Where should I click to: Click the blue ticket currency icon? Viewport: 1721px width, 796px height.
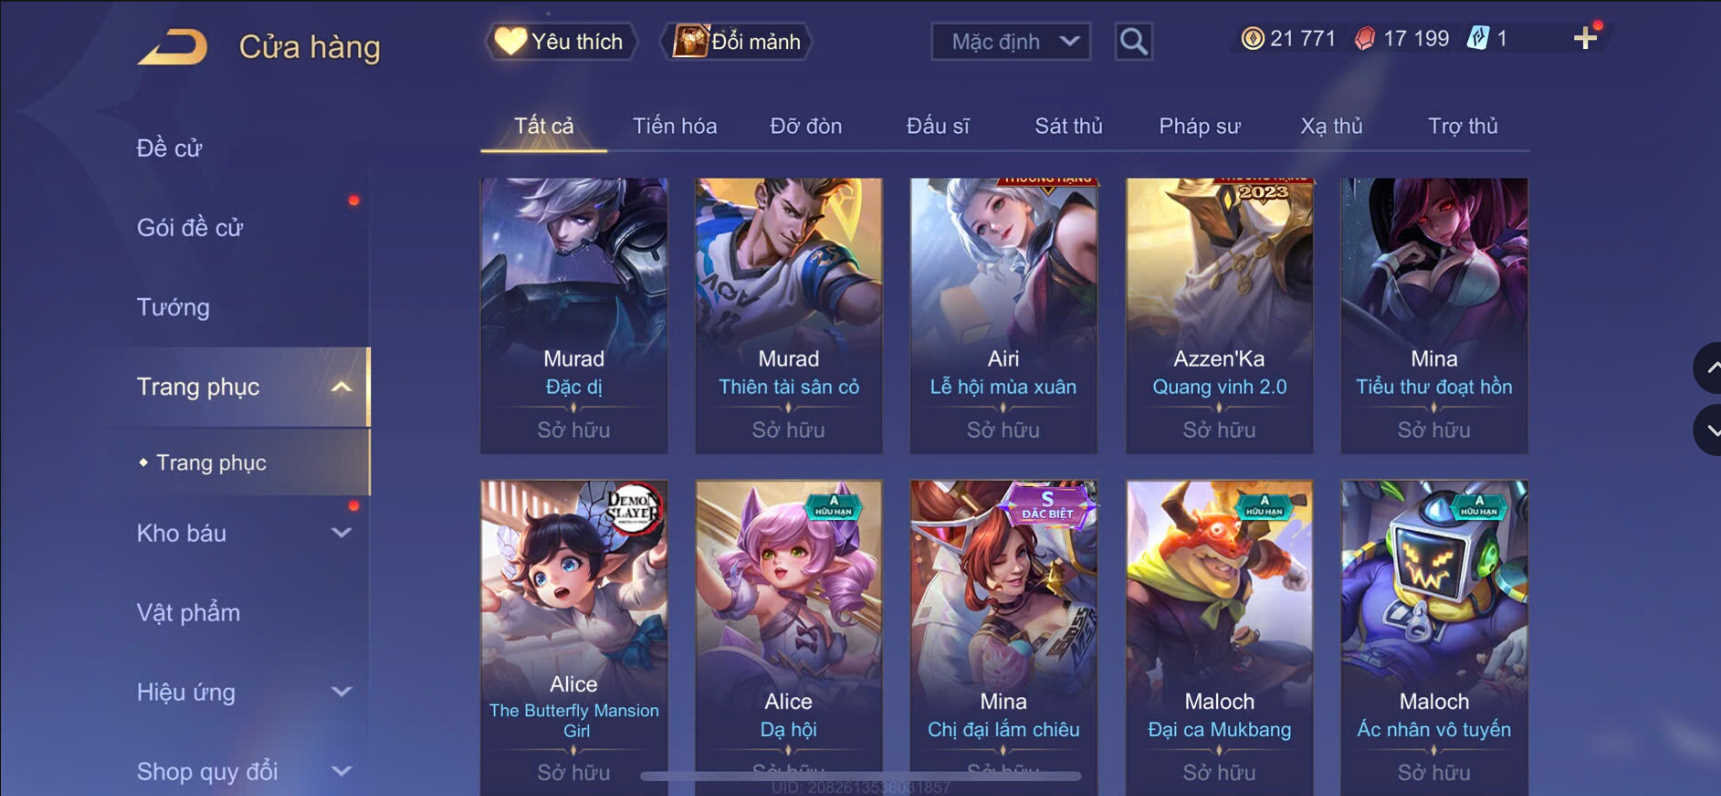1478,38
